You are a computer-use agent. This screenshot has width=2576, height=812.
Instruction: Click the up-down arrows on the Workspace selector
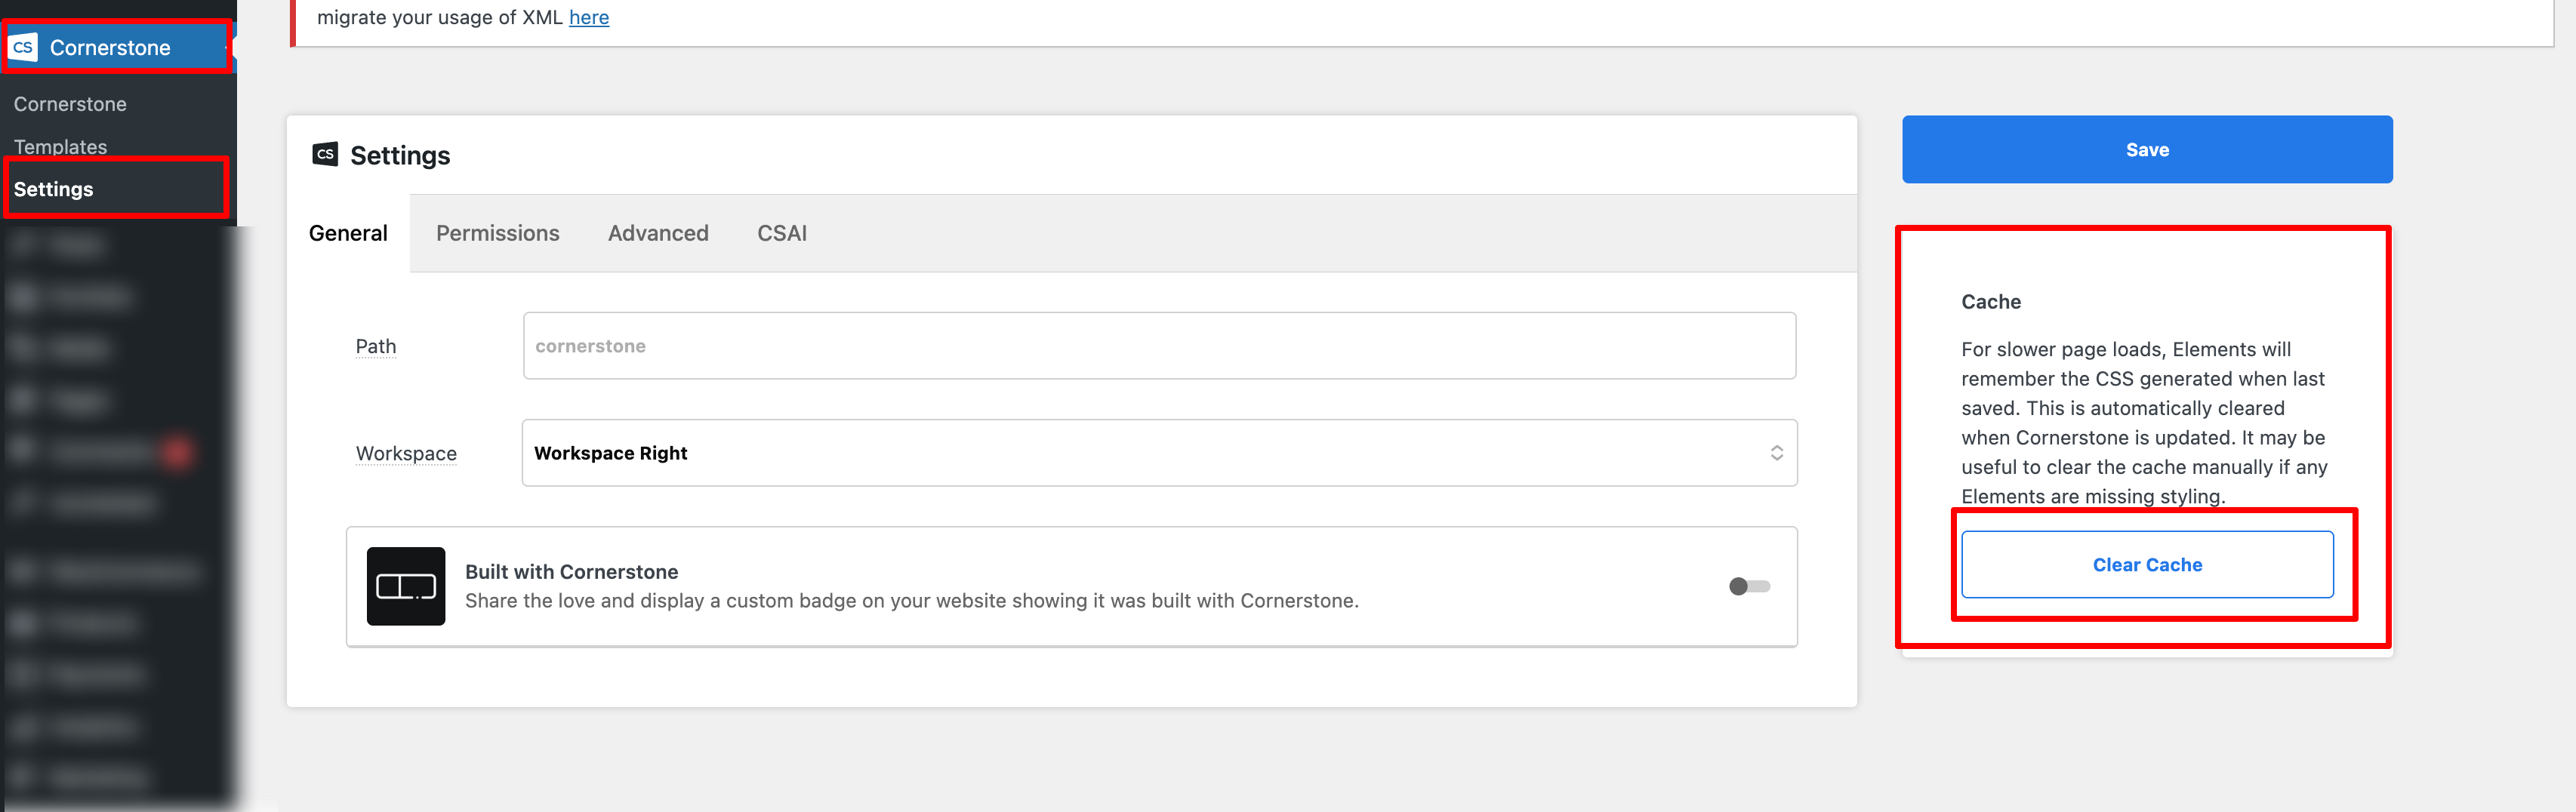coord(1776,453)
